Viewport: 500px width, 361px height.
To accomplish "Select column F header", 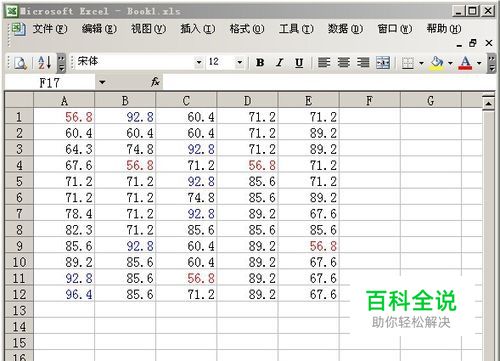I will pos(370,101).
